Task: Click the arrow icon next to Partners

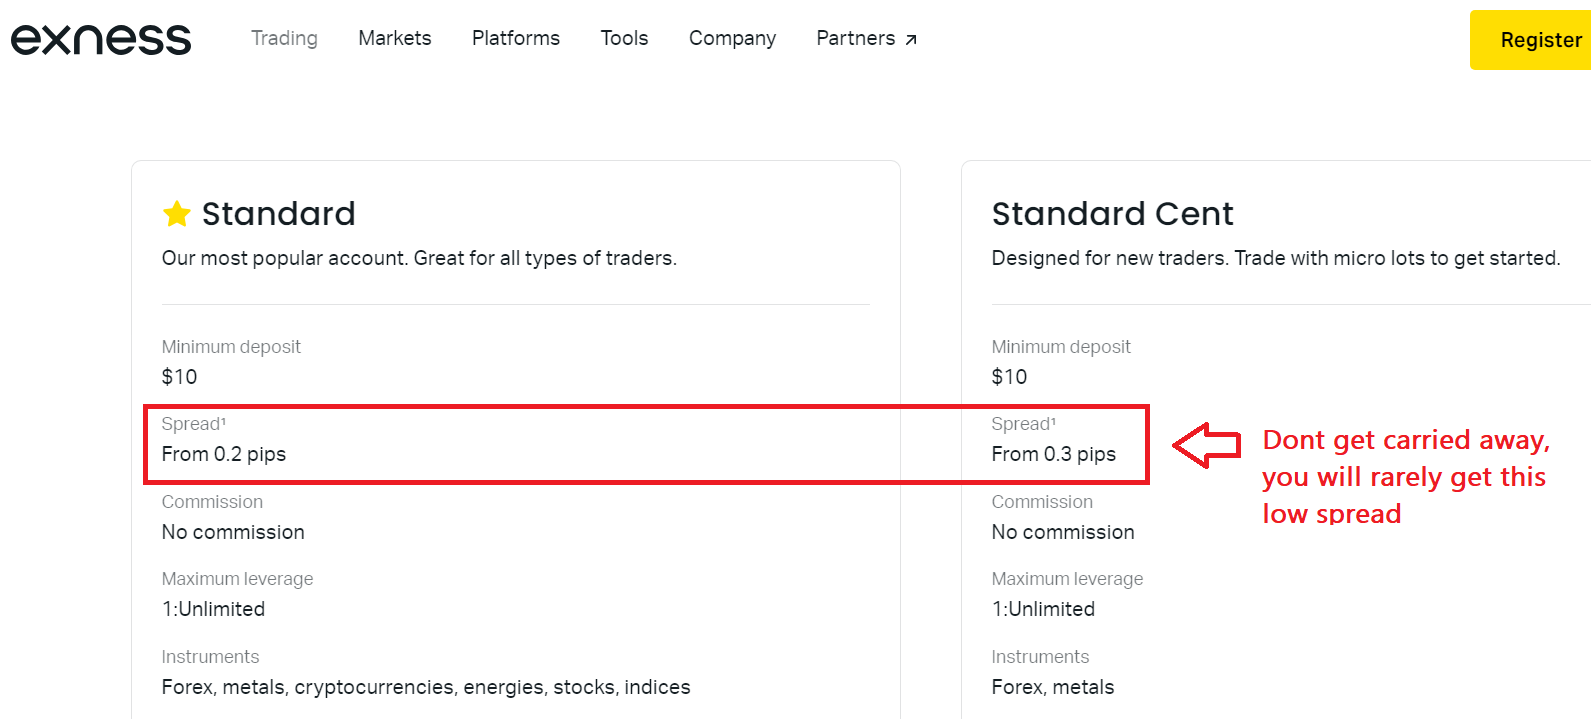Action: [x=911, y=40]
